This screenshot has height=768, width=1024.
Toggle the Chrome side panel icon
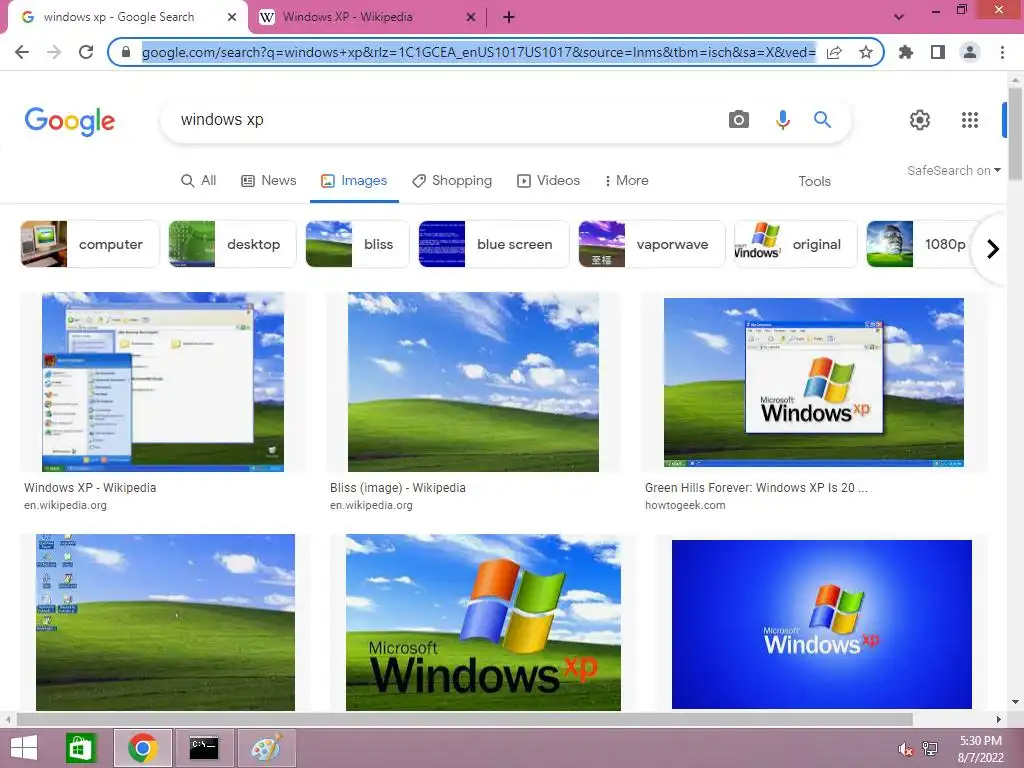point(938,52)
